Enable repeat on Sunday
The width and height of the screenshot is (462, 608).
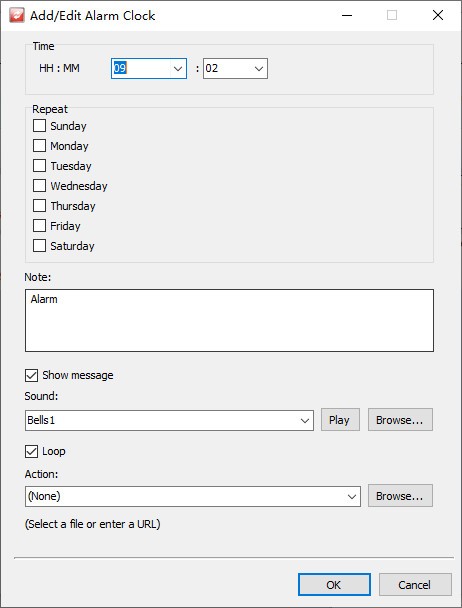pos(39,126)
